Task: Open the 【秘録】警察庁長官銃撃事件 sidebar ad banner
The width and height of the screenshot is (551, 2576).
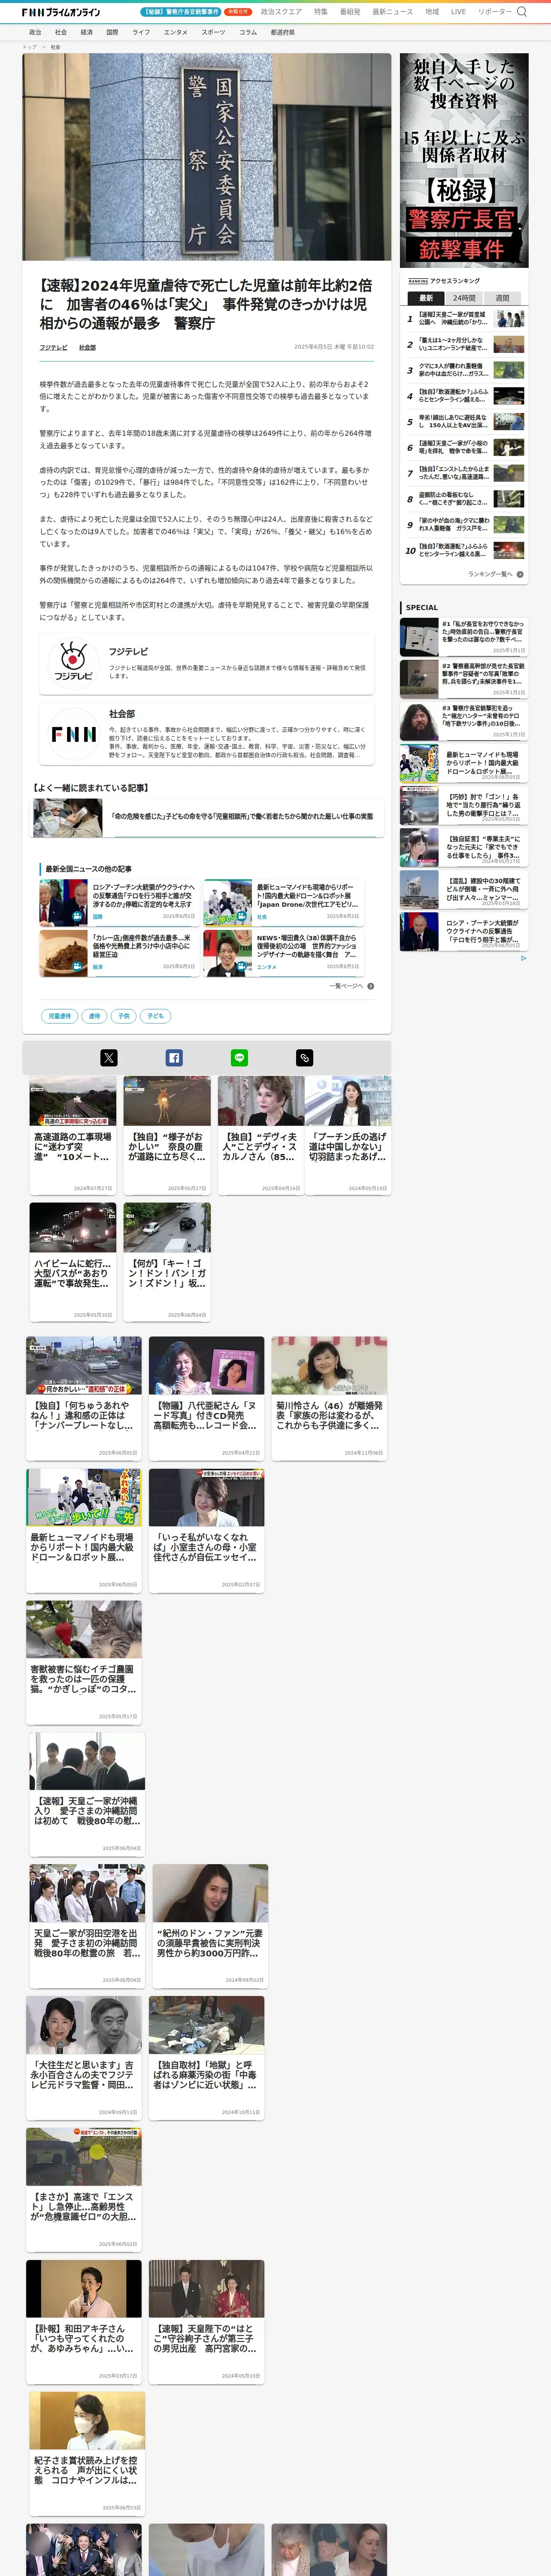Action: tap(464, 160)
